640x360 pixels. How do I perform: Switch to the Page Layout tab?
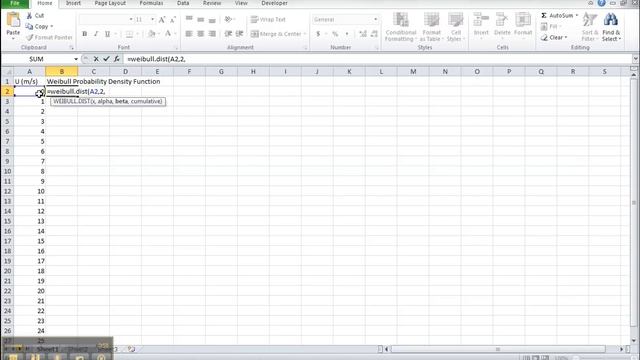(x=110, y=3)
